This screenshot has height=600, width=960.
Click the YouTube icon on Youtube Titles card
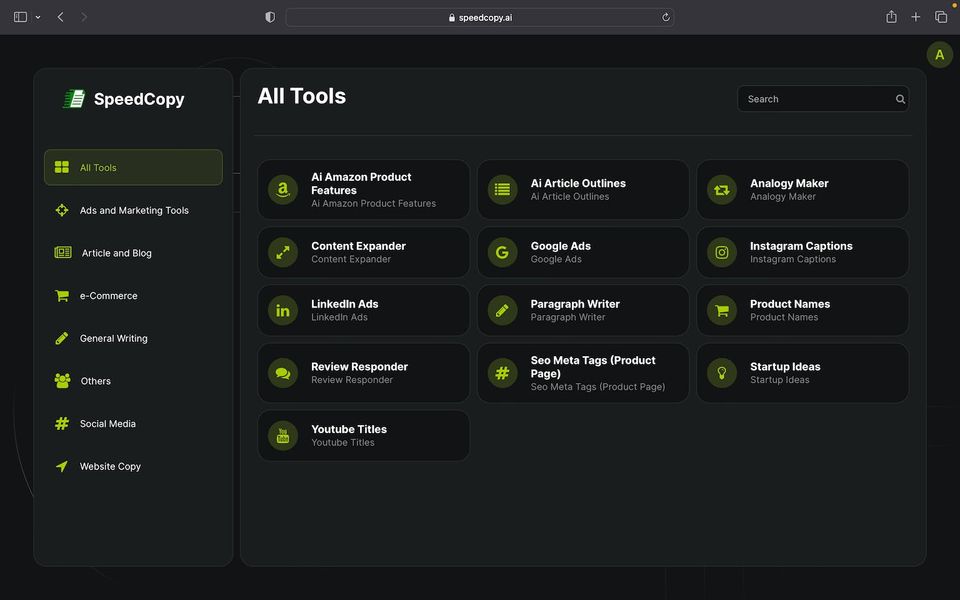283,436
